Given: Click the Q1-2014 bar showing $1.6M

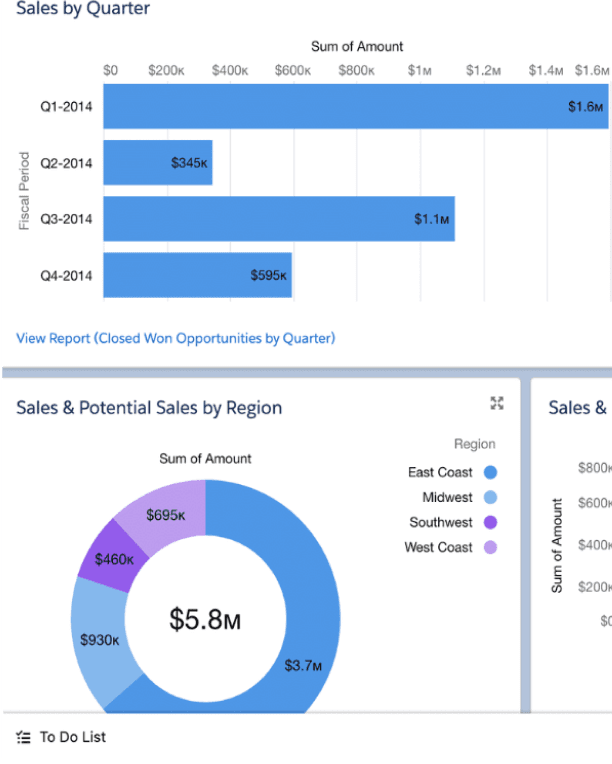Looking at the screenshot, I should tap(356, 106).
